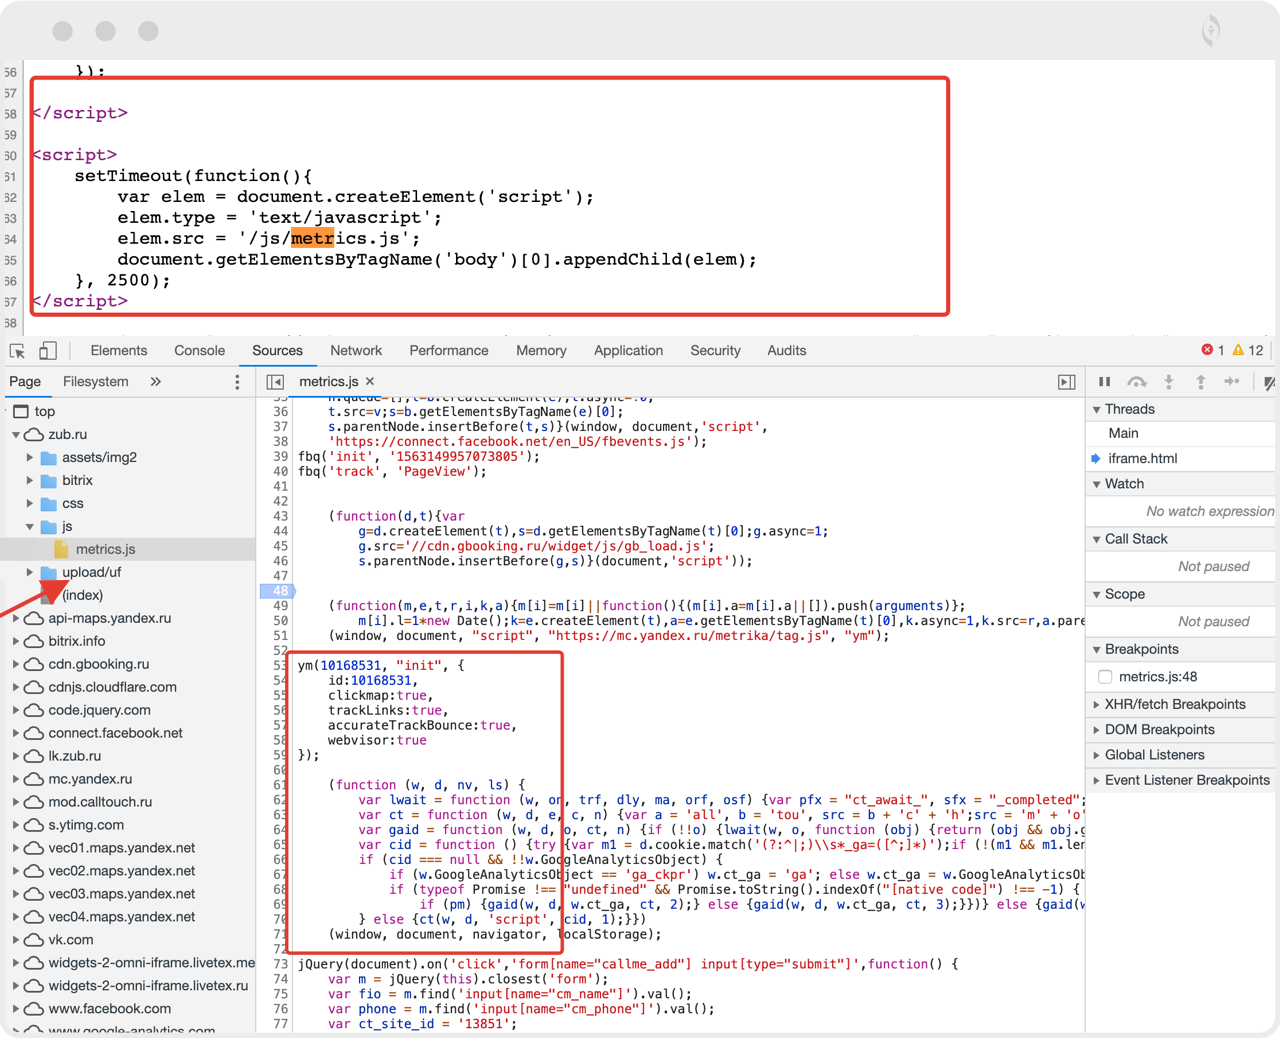Click the deactivate breakpoints icon
The height and width of the screenshot is (1038, 1280).
point(1268,382)
